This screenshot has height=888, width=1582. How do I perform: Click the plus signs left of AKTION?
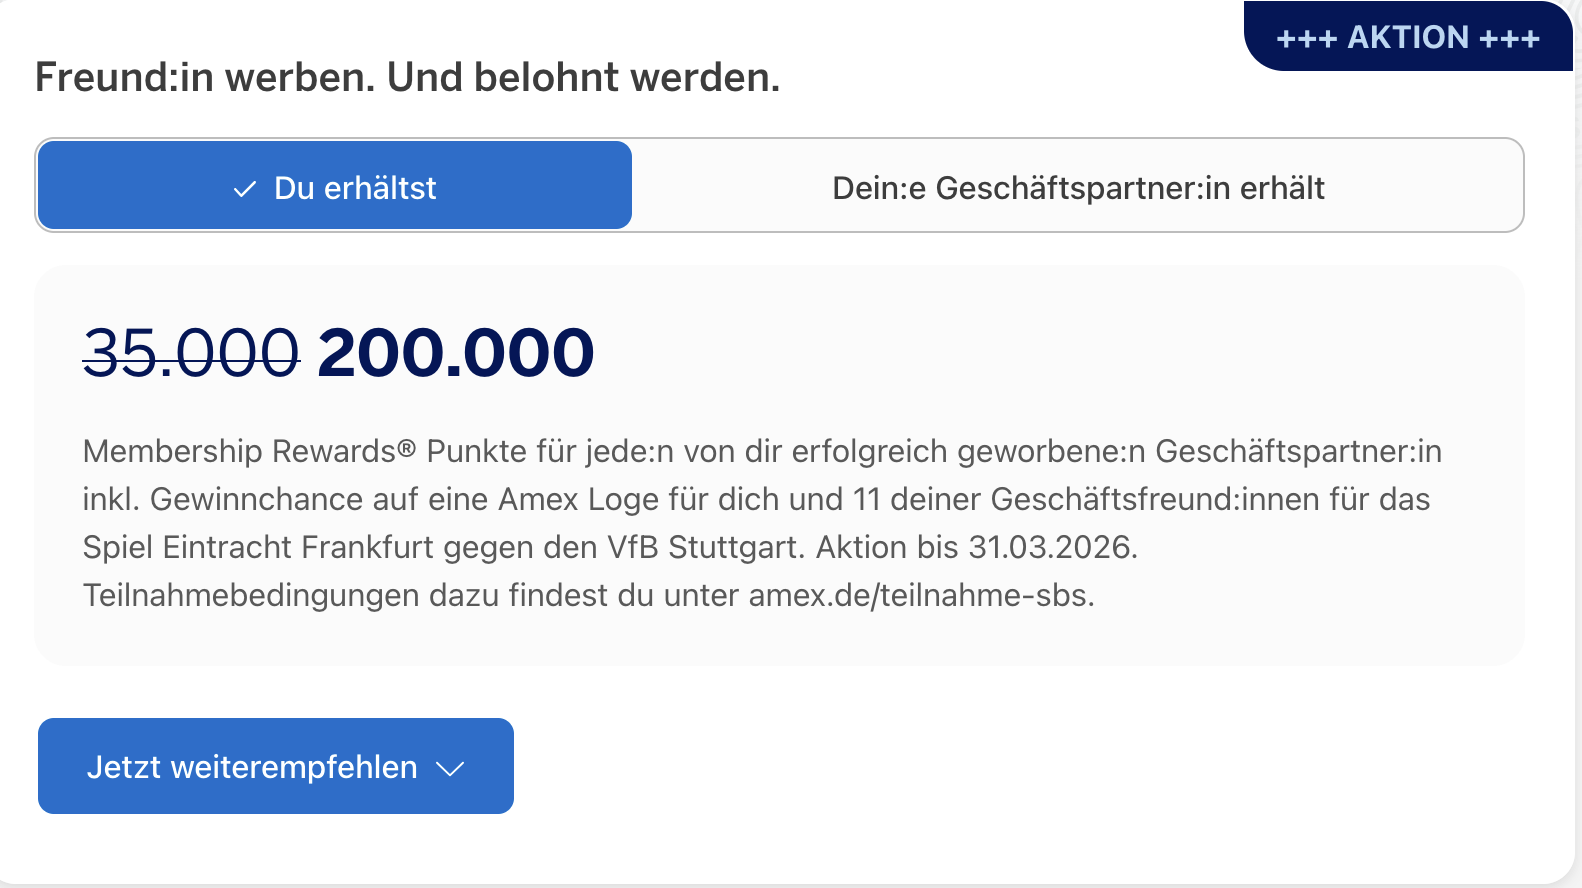1307,39
